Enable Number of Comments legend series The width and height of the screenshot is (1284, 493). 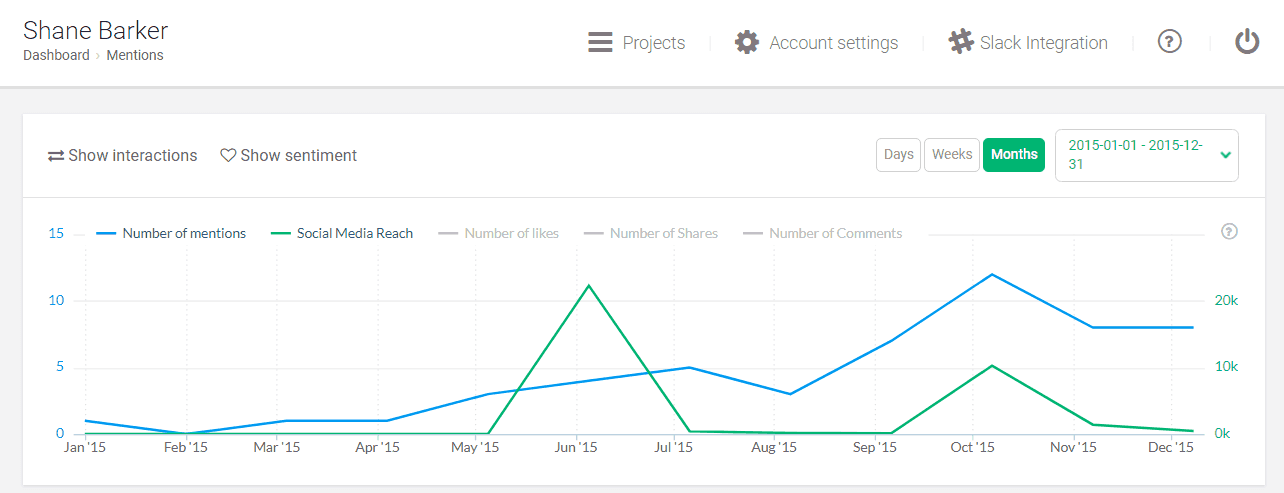(x=822, y=233)
